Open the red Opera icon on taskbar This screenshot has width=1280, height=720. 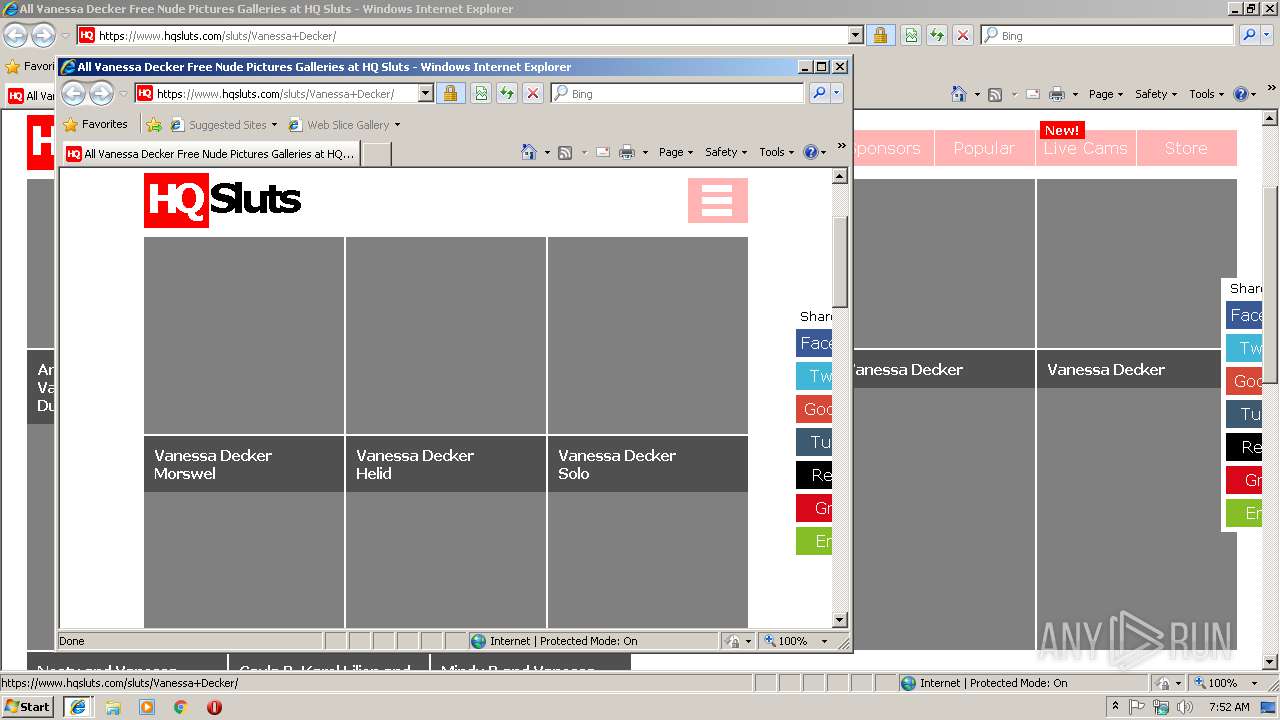214,707
